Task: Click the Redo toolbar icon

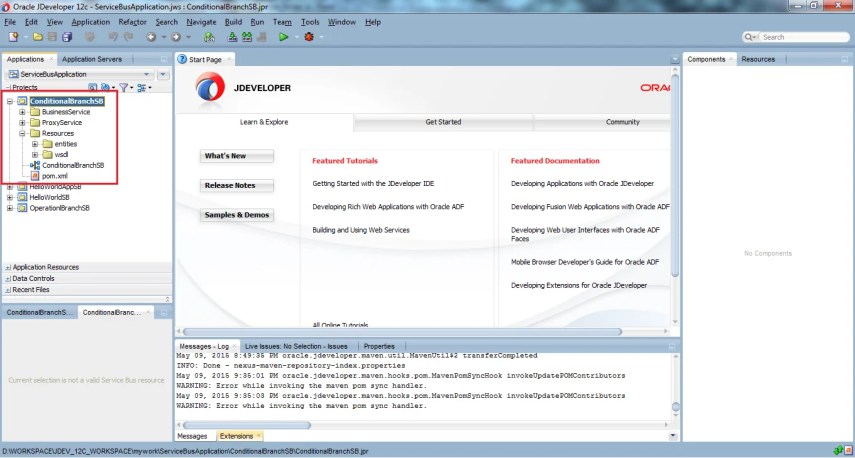Action: click(x=129, y=37)
